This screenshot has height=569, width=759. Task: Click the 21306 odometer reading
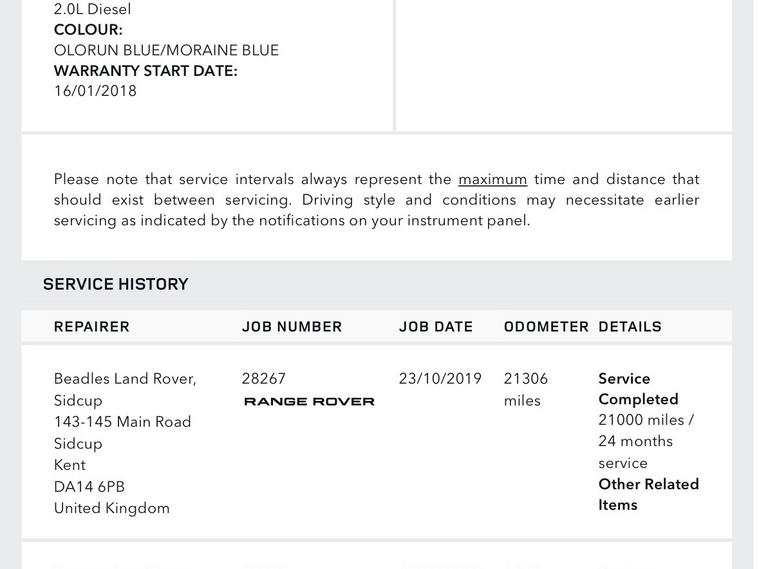point(526,379)
